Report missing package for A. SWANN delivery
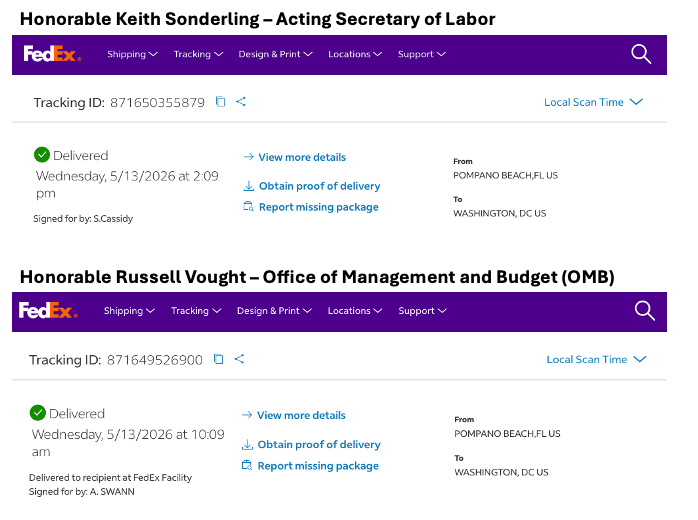The width and height of the screenshot is (698, 520). pyautogui.click(x=318, y=466)
